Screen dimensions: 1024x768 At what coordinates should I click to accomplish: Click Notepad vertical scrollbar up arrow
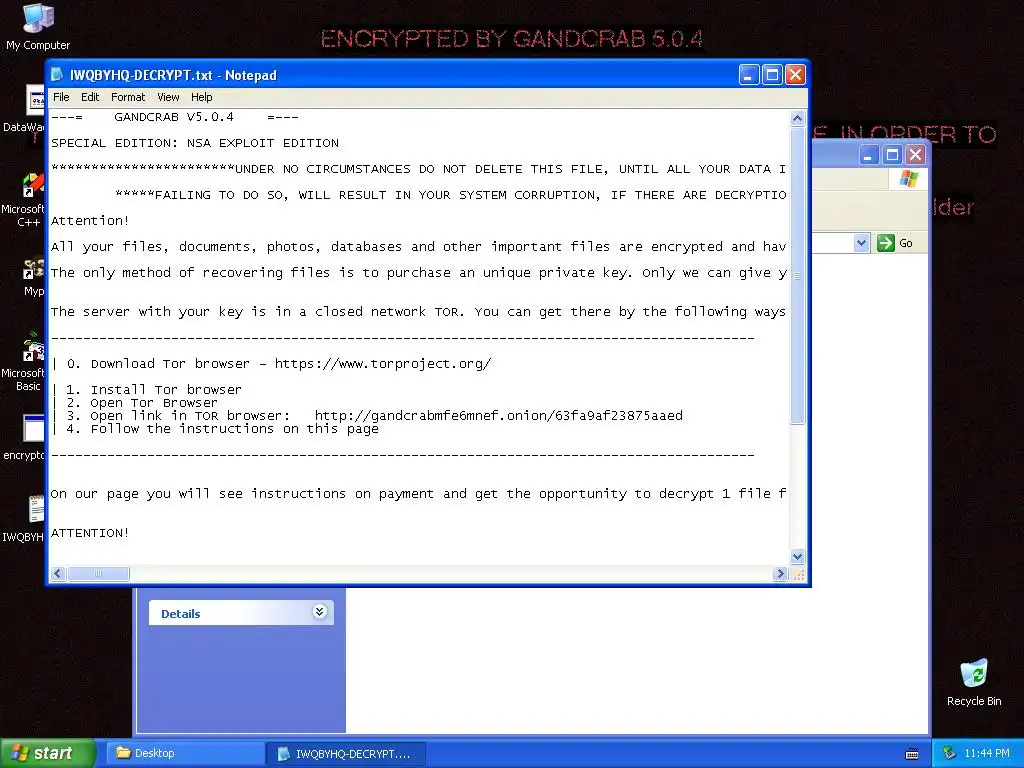coord(797,118)
